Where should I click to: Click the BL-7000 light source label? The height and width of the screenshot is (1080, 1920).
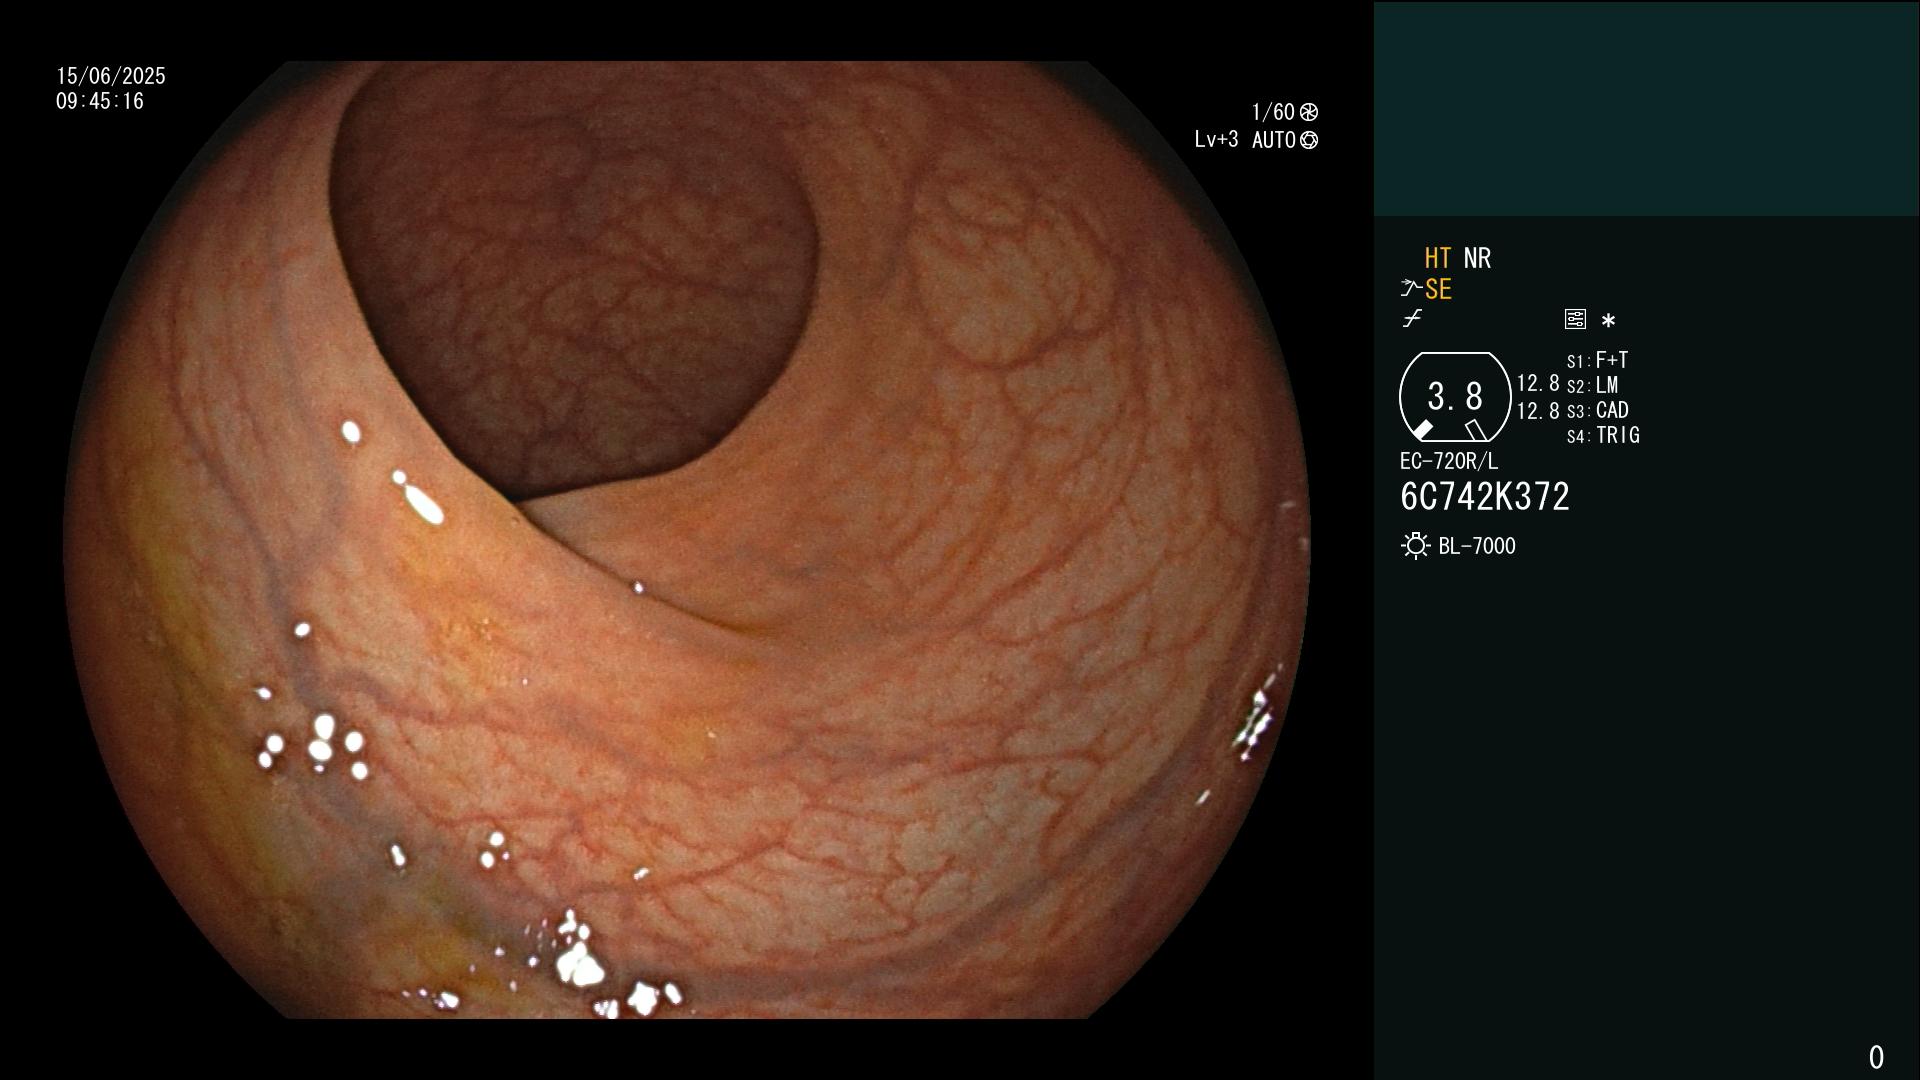pos(1477,546)
